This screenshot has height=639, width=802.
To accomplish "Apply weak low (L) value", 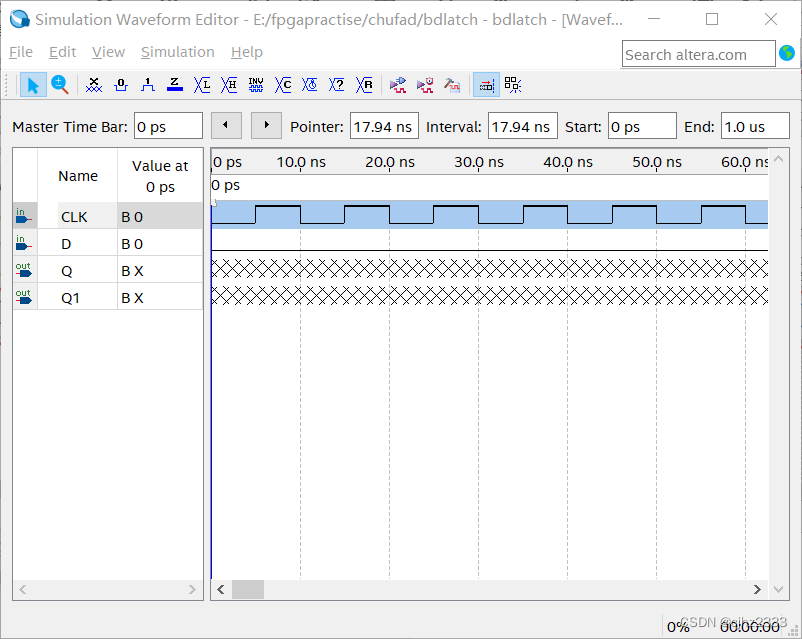I will pyautogui.click(x=202, y=85).
